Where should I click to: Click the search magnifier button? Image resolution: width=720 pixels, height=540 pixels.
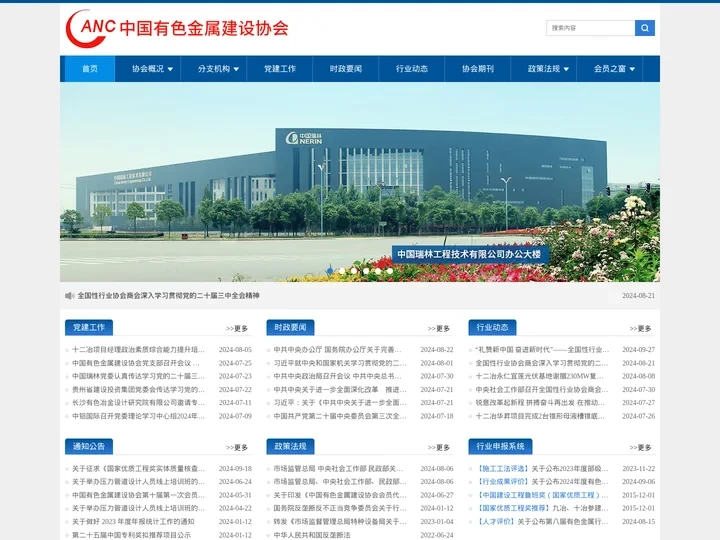[645, 28]
